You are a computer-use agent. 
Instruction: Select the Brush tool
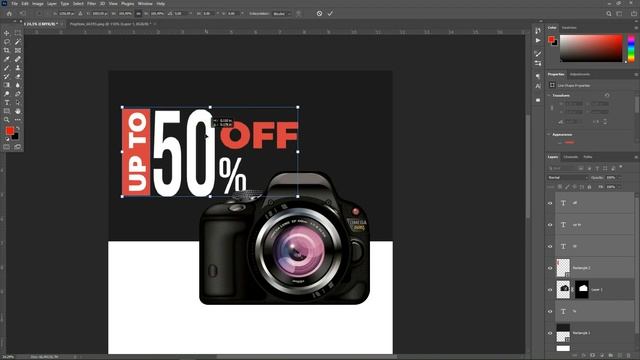tap(7, 68)
